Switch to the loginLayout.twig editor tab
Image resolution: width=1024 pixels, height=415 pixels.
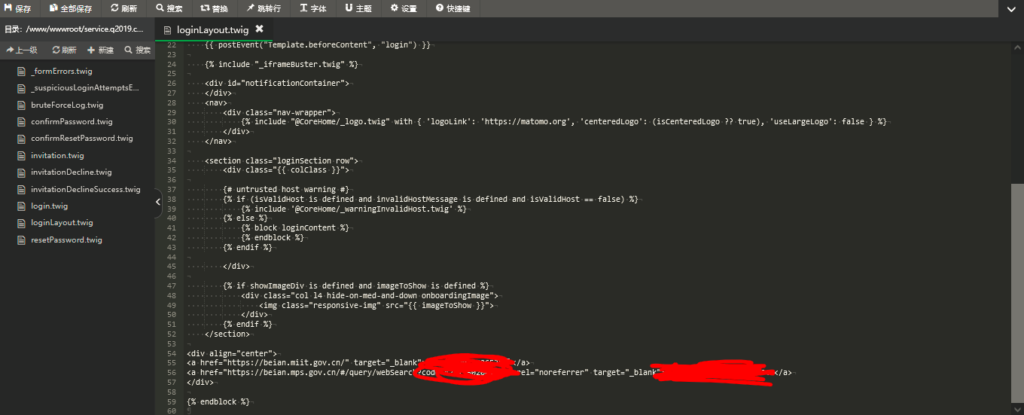tap(211, 30)
